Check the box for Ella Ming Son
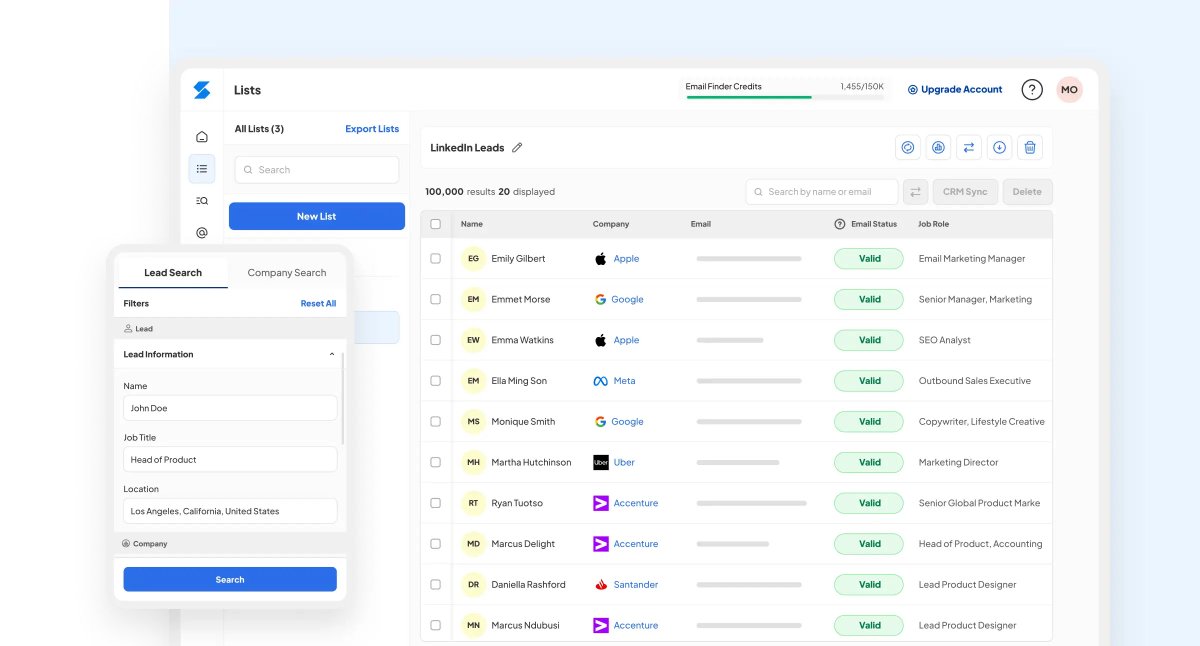Viewport: 1200px width, 646px height. coord(435,381)
